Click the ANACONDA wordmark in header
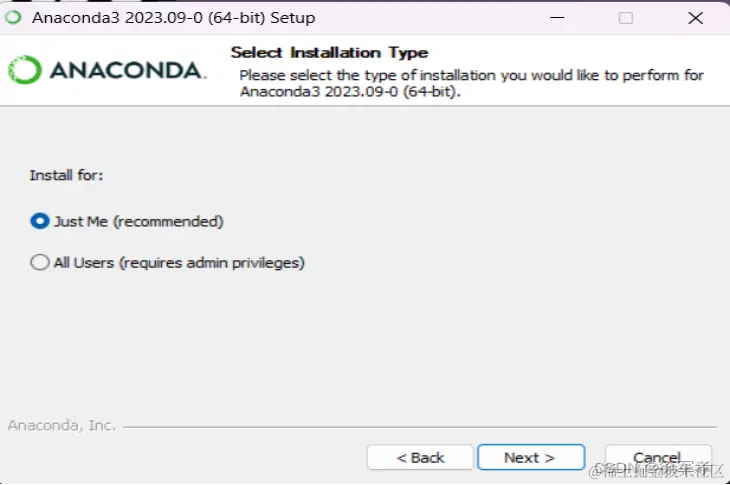This screenshot has height=485, width=730. tap(127, 71)
